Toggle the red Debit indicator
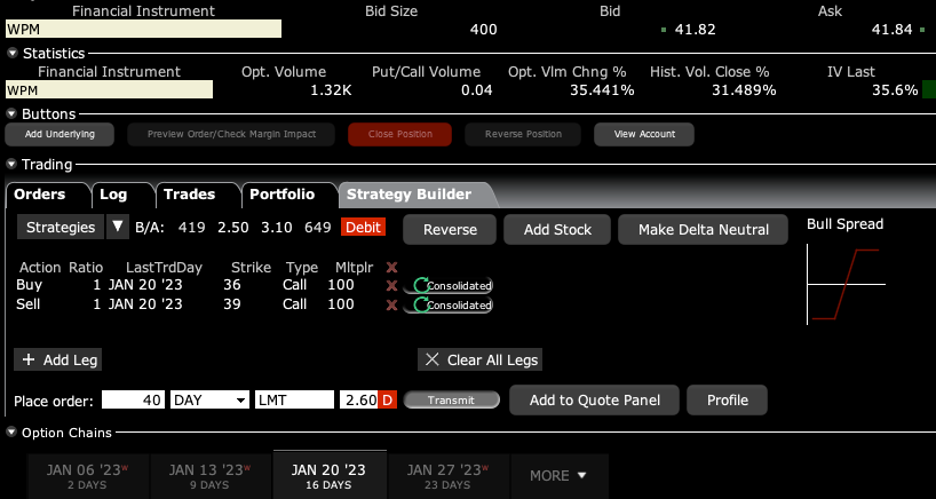Image resolution: width=936 pixels, height=500 pixels. 363,228
